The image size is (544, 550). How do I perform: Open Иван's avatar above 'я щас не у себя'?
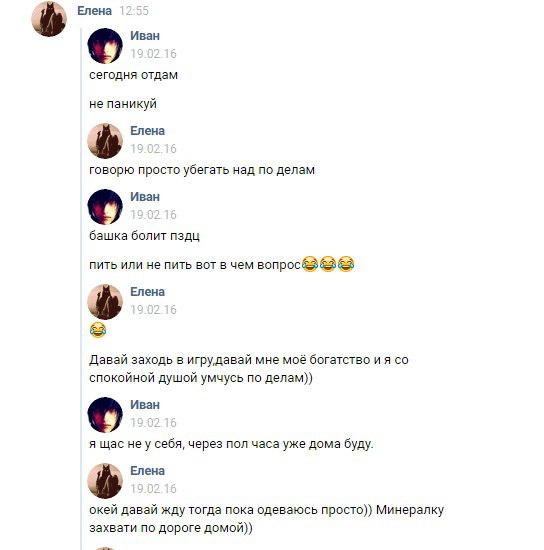[105, 415]
